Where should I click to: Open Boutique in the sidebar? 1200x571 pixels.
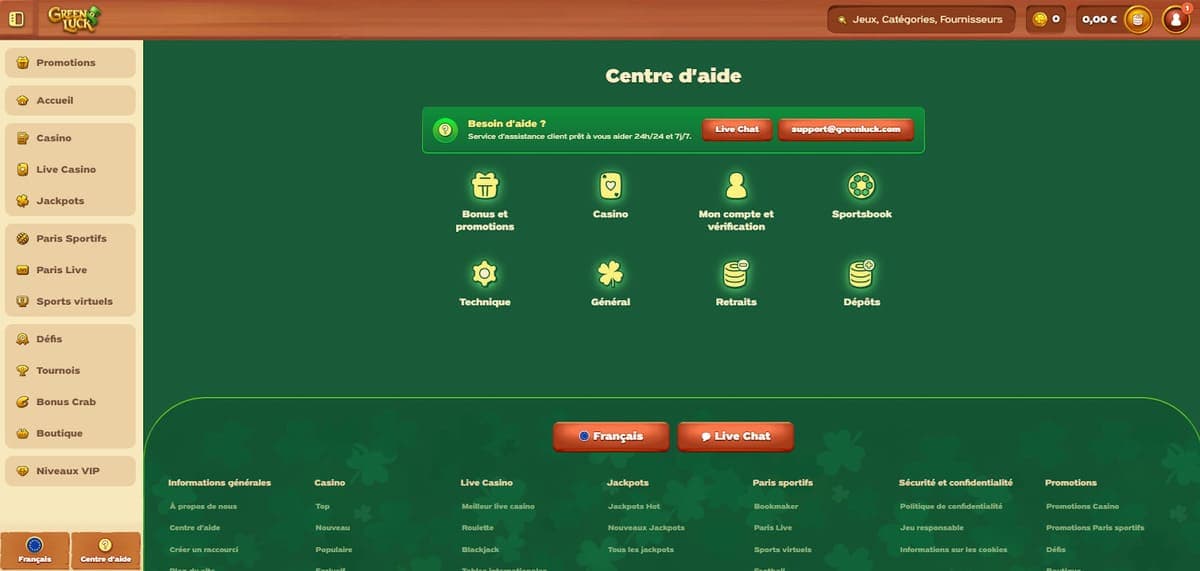coord(70,433)
